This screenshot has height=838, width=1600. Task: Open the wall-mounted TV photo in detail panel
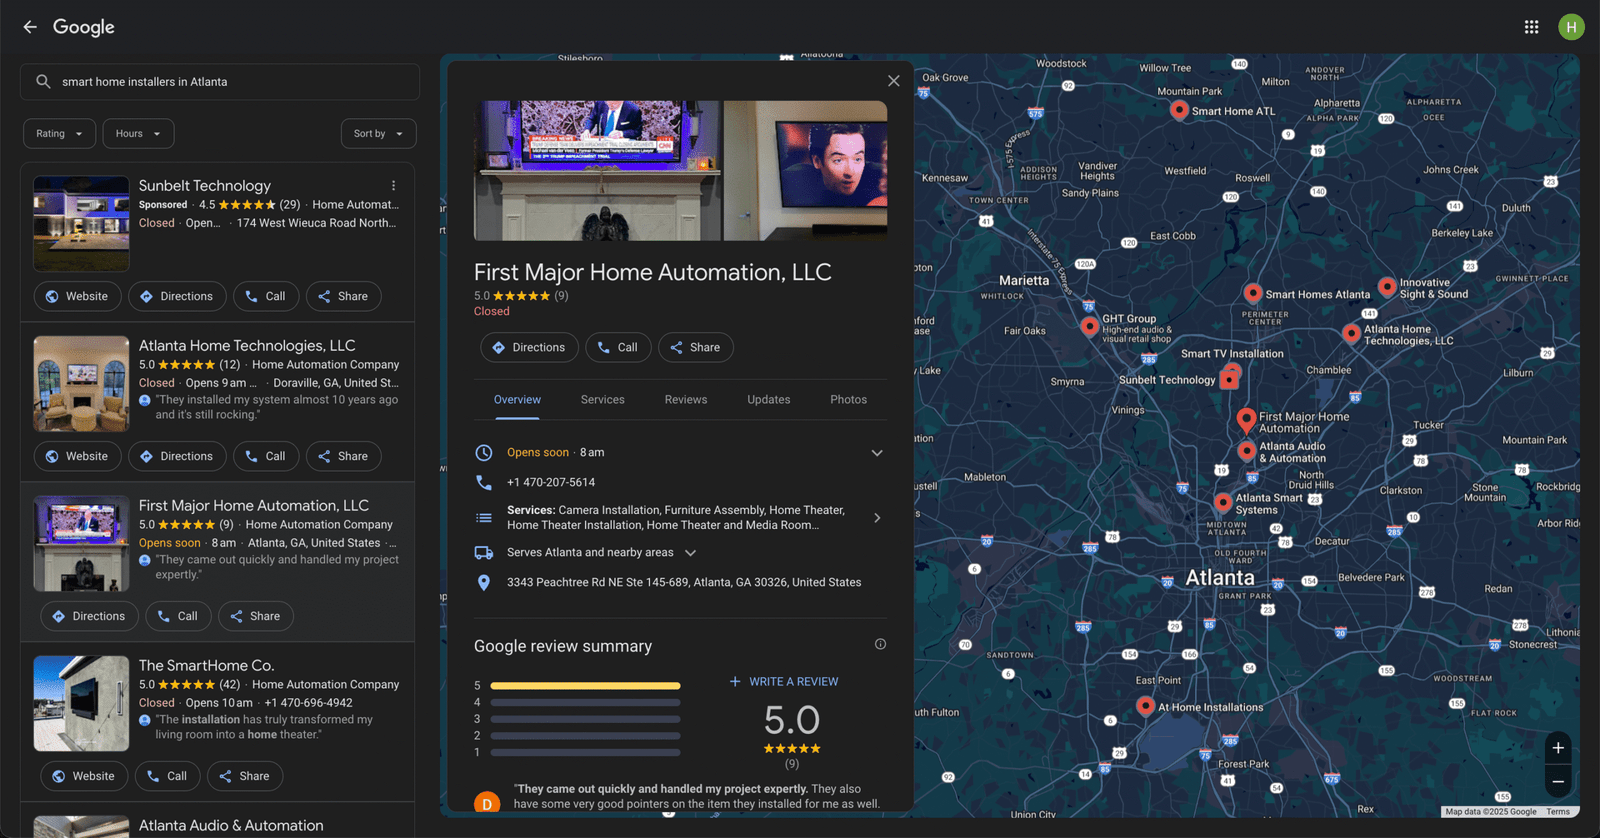tap(805, 170)
